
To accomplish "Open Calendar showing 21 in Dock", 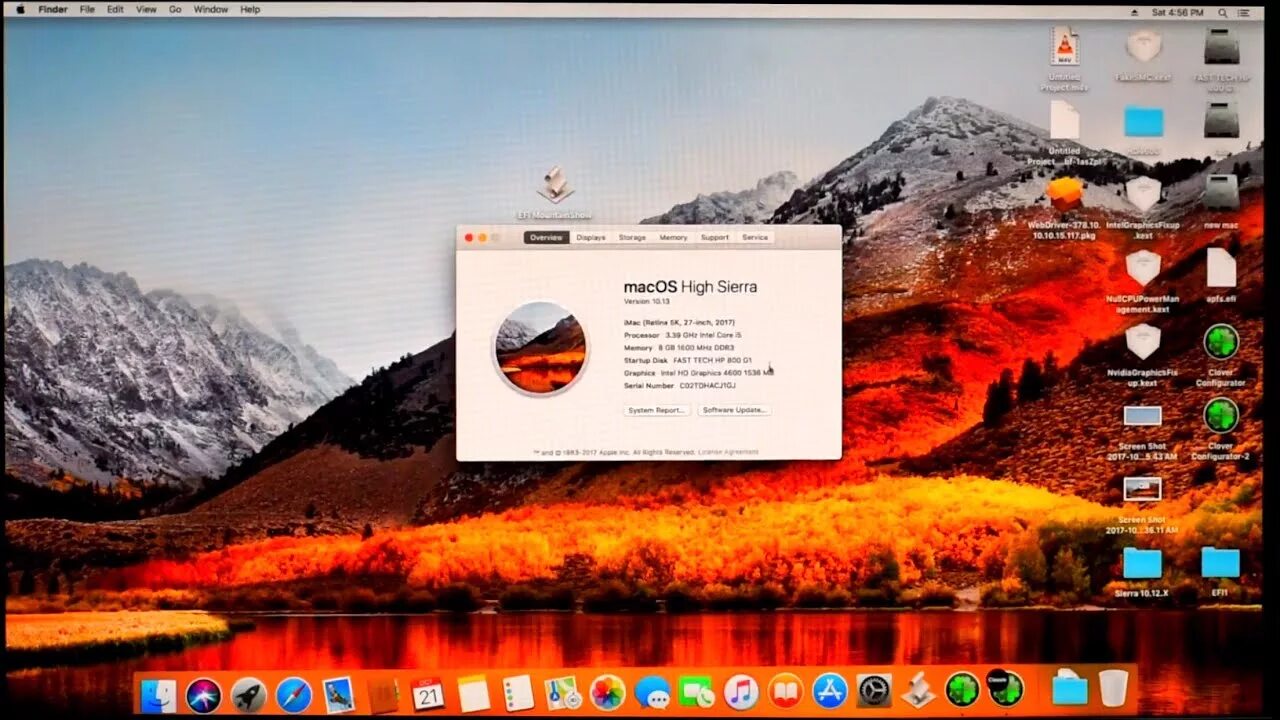I will point(427,693).
